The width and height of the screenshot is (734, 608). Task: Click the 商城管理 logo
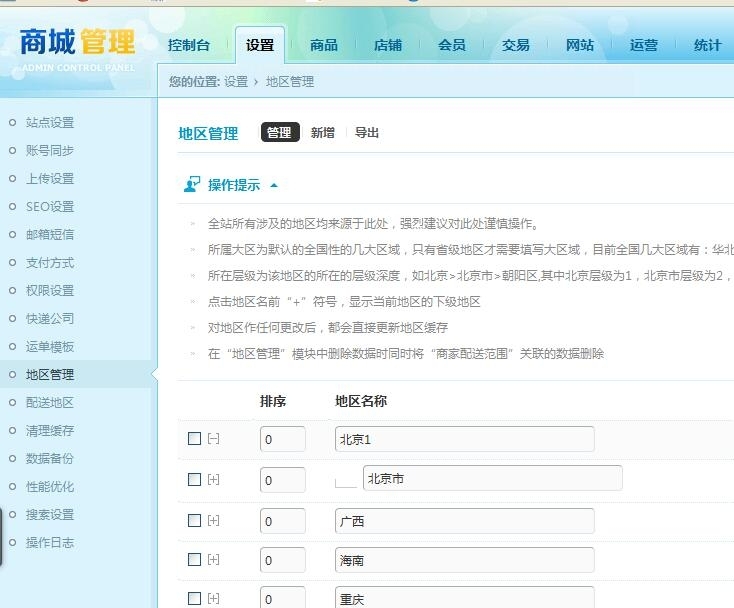click(78, 49)
